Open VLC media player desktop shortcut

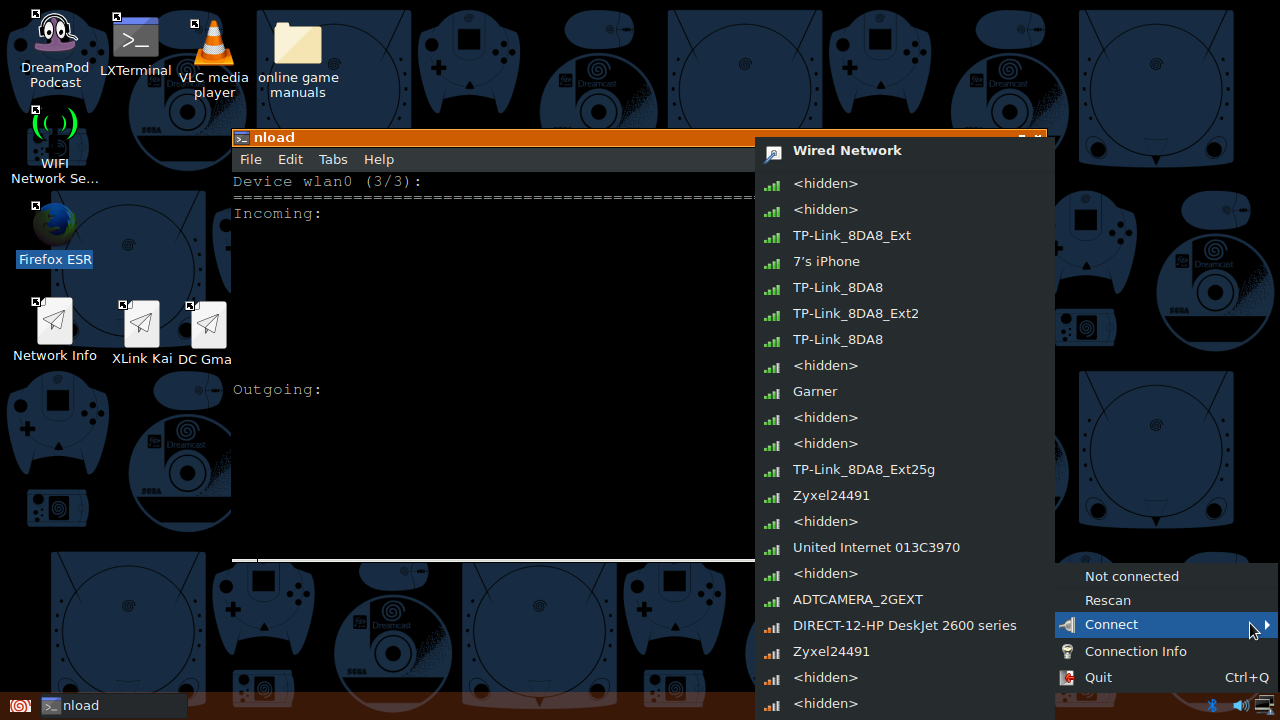click(214, 59)
